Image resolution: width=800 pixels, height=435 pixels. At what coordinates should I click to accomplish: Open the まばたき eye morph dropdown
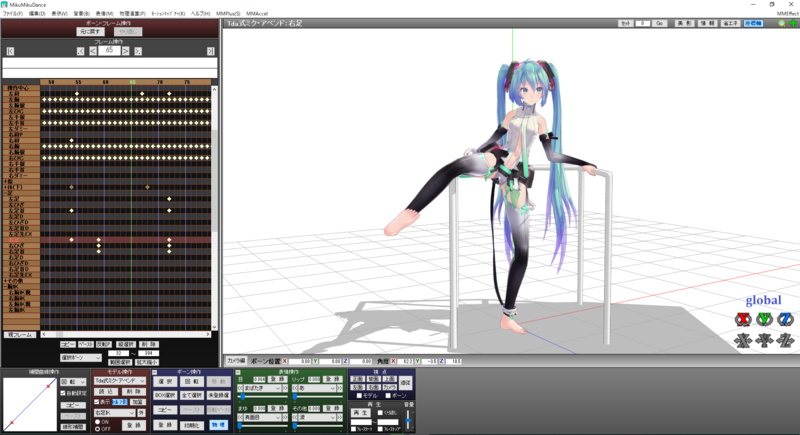[x=262, y=388]
